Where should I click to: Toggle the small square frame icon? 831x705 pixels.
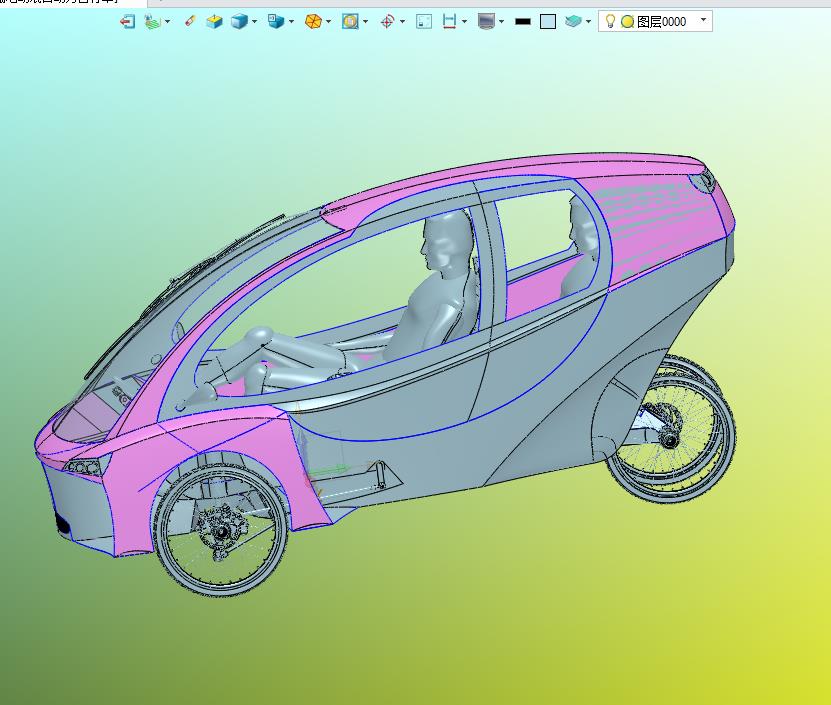(424, 21)
